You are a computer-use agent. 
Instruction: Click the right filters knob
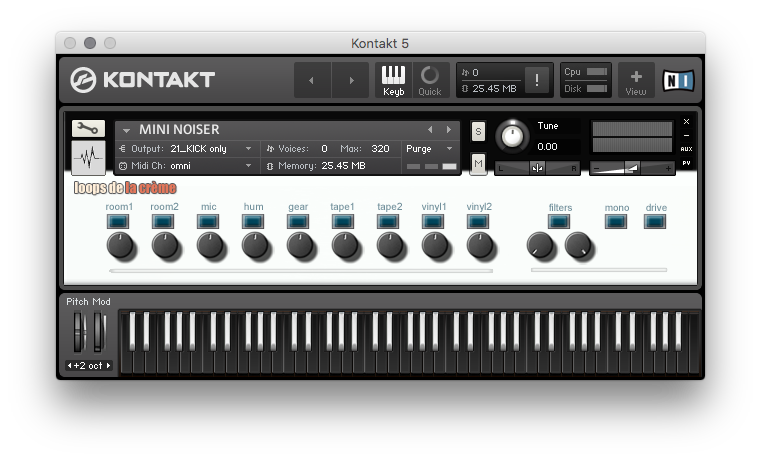tap(578, 245)
